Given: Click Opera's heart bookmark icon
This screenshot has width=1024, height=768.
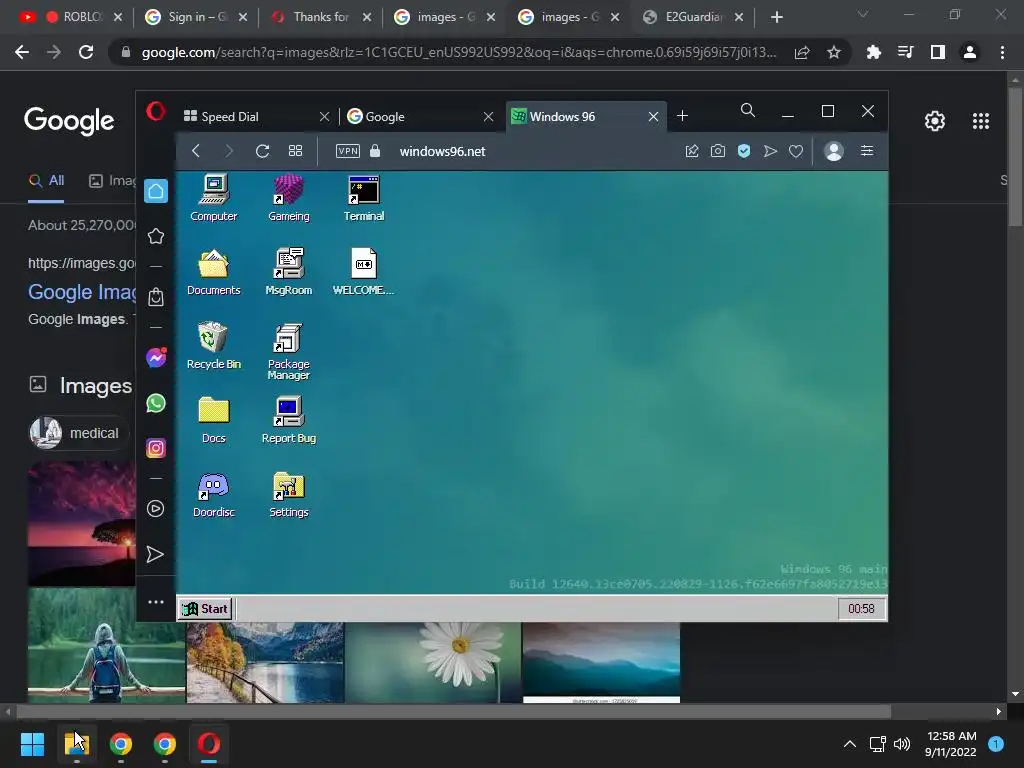Looking at the screenshot, I should [795, 151].
